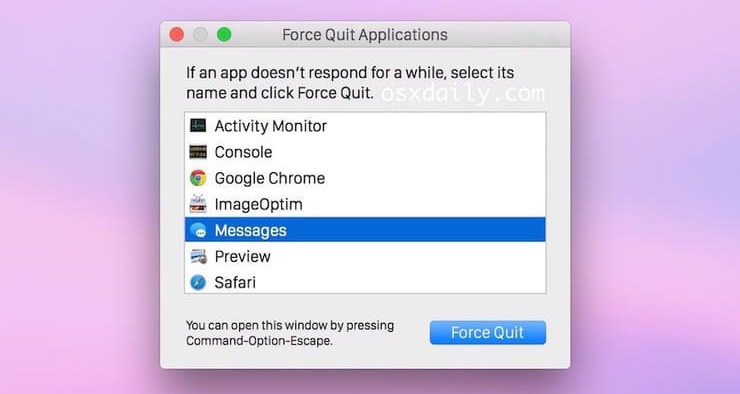Select Activity Monitor by its name text
740x394 pixels.
(x=270, y=126)
